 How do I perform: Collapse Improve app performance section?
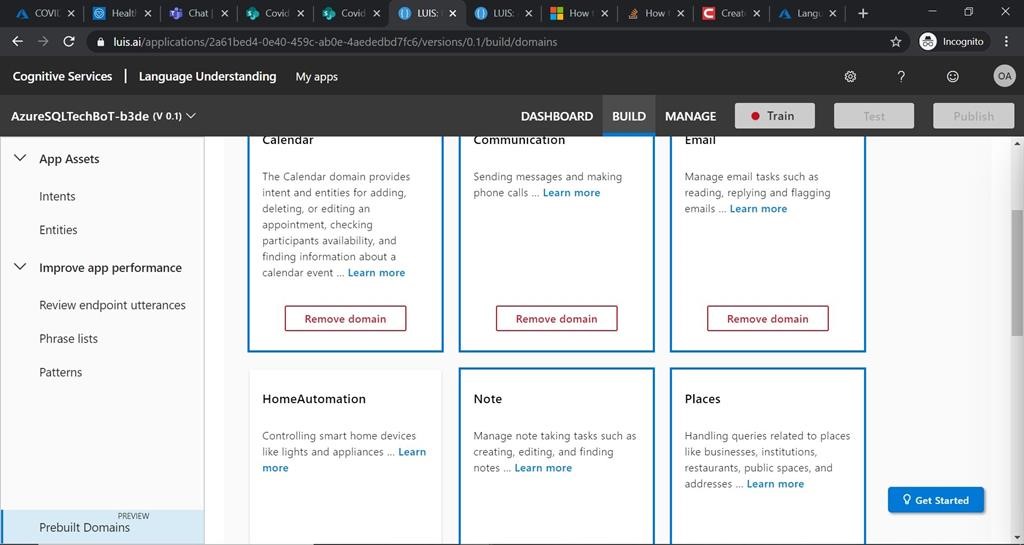[x=20, y=267]
